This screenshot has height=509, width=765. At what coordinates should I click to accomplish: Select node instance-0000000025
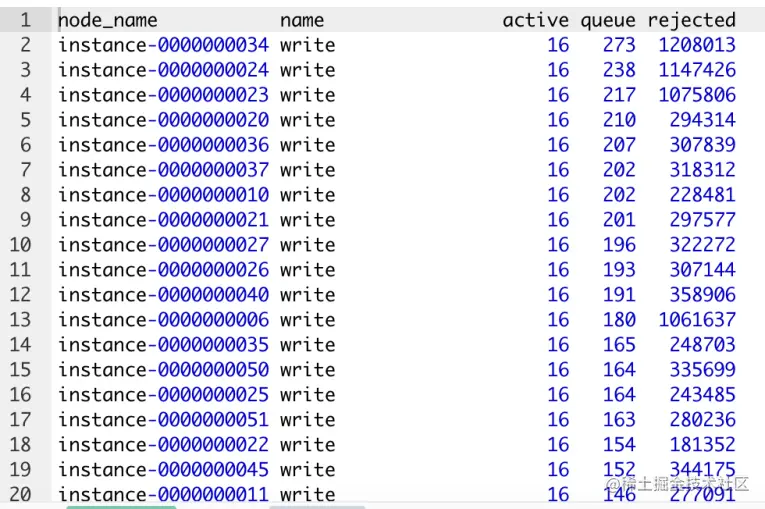pyautogui.click(x=163, y=394)
